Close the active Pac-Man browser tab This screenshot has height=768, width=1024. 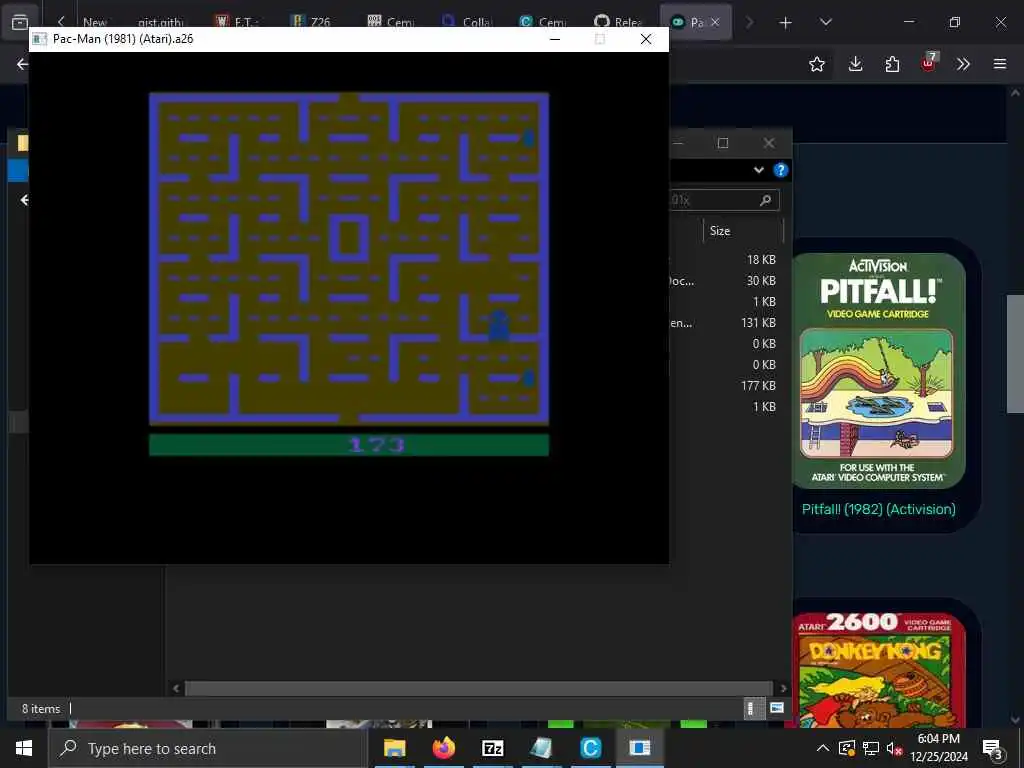715,22
